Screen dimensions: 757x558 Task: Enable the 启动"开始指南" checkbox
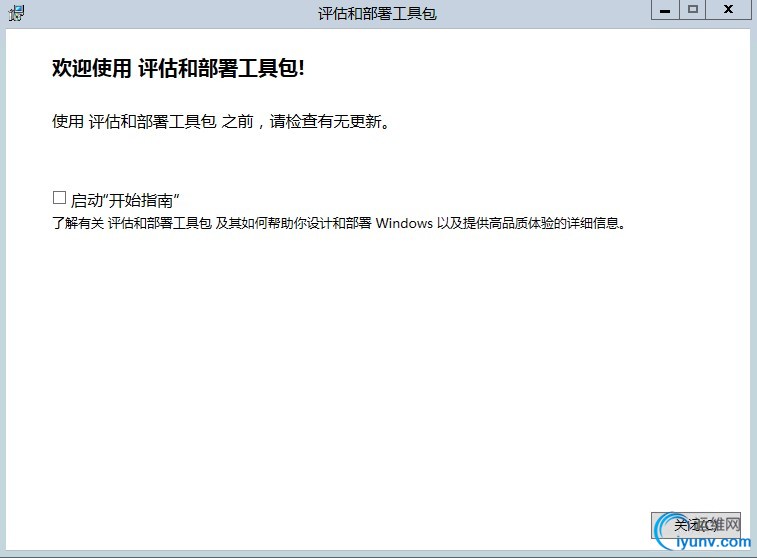tap(59, 197)
